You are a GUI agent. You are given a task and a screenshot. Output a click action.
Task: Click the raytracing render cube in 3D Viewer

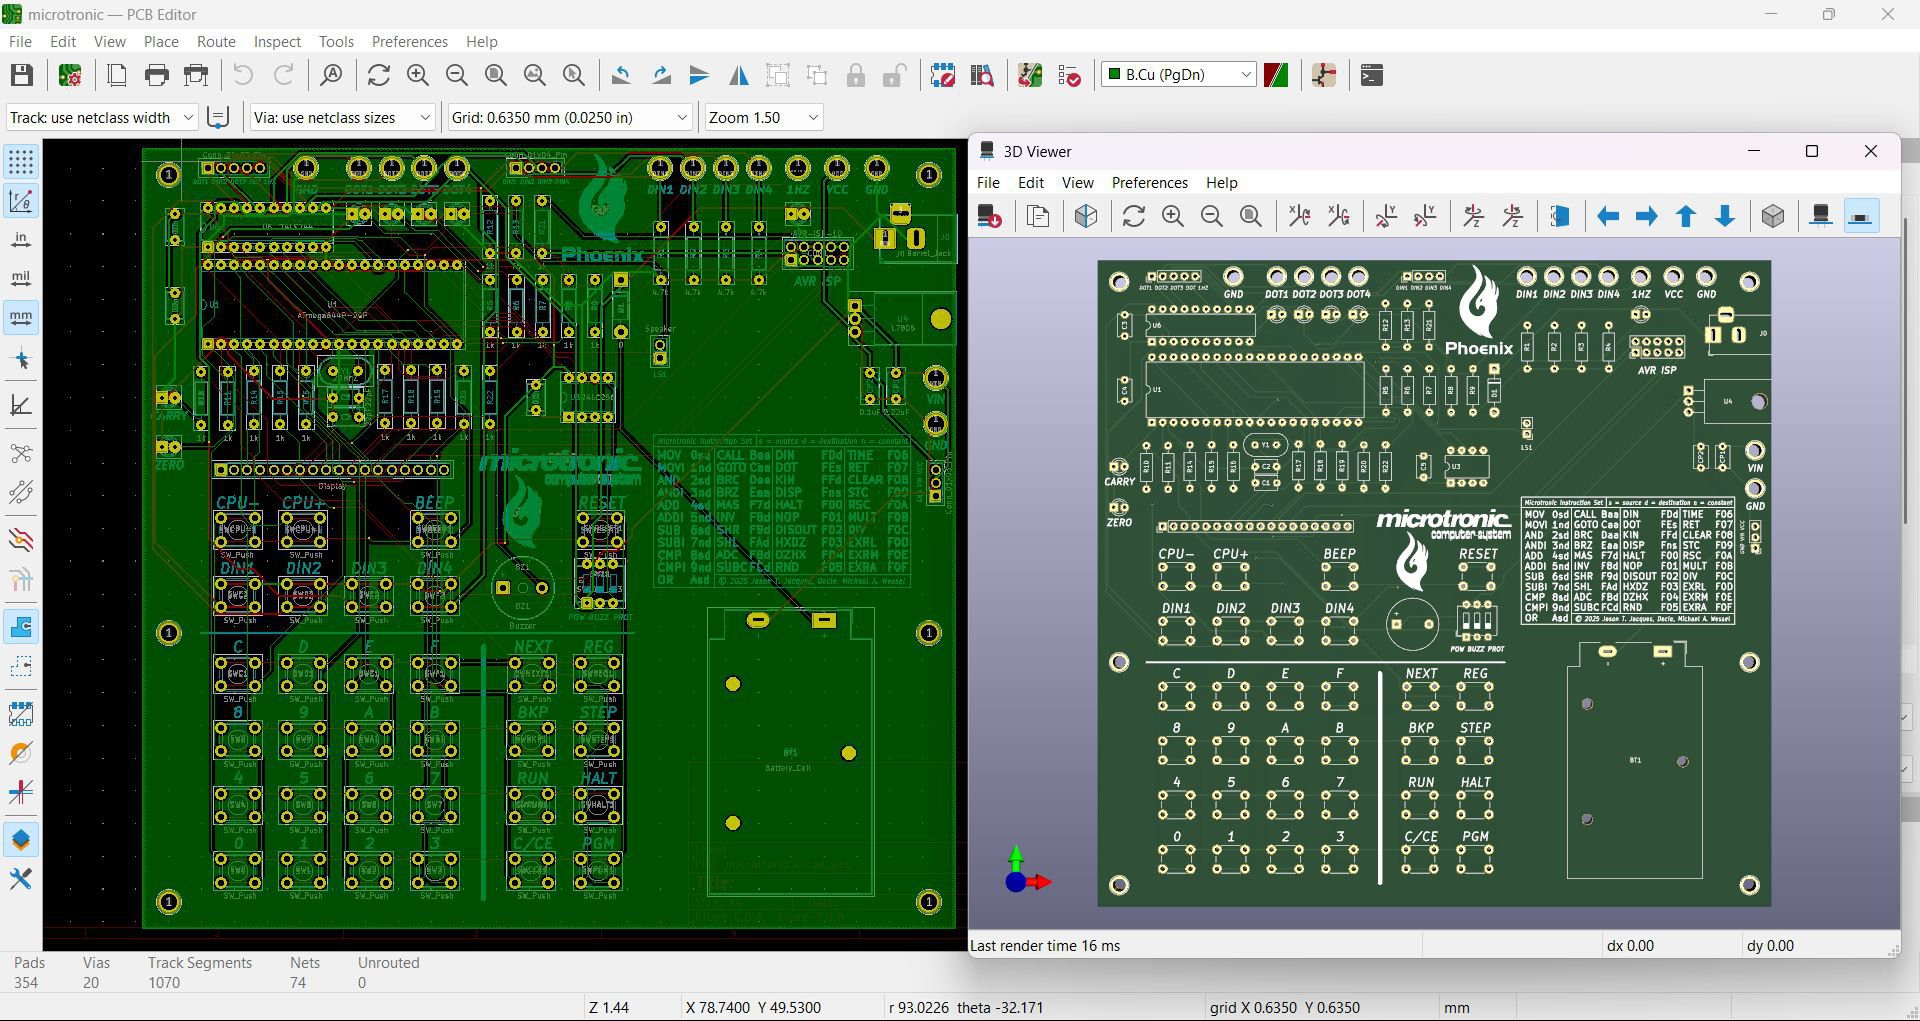point(1086,216)
